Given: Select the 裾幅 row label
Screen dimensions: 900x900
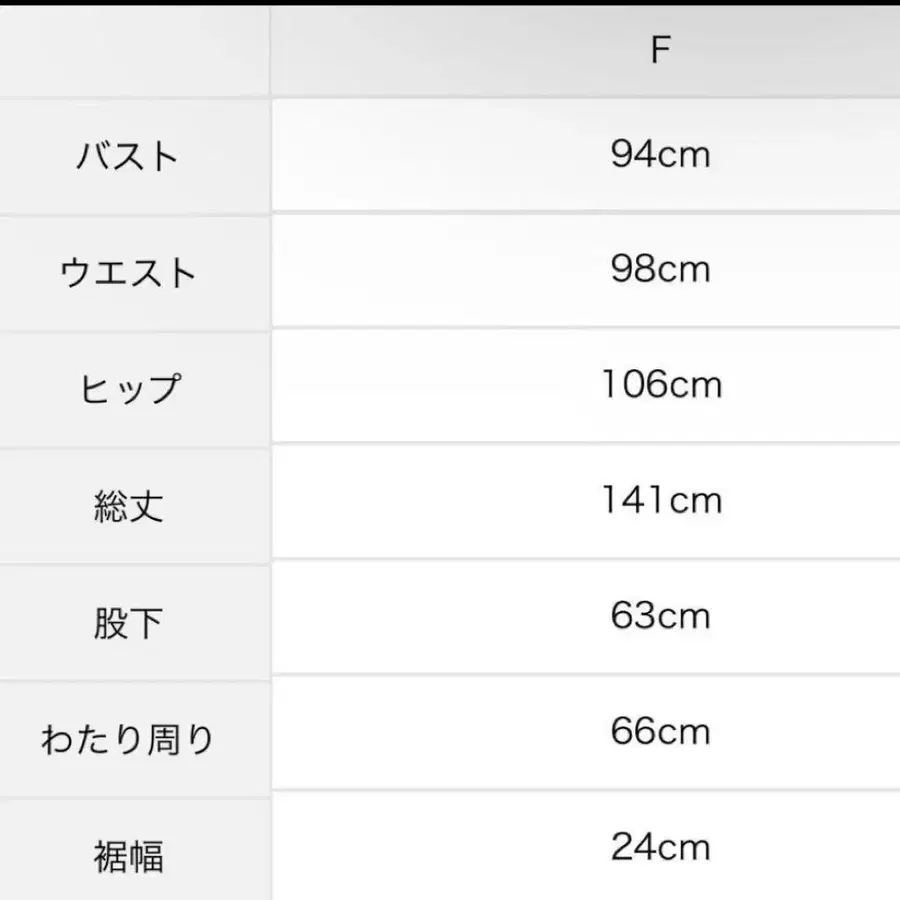Looking at the screenshot, I should 128,857.
